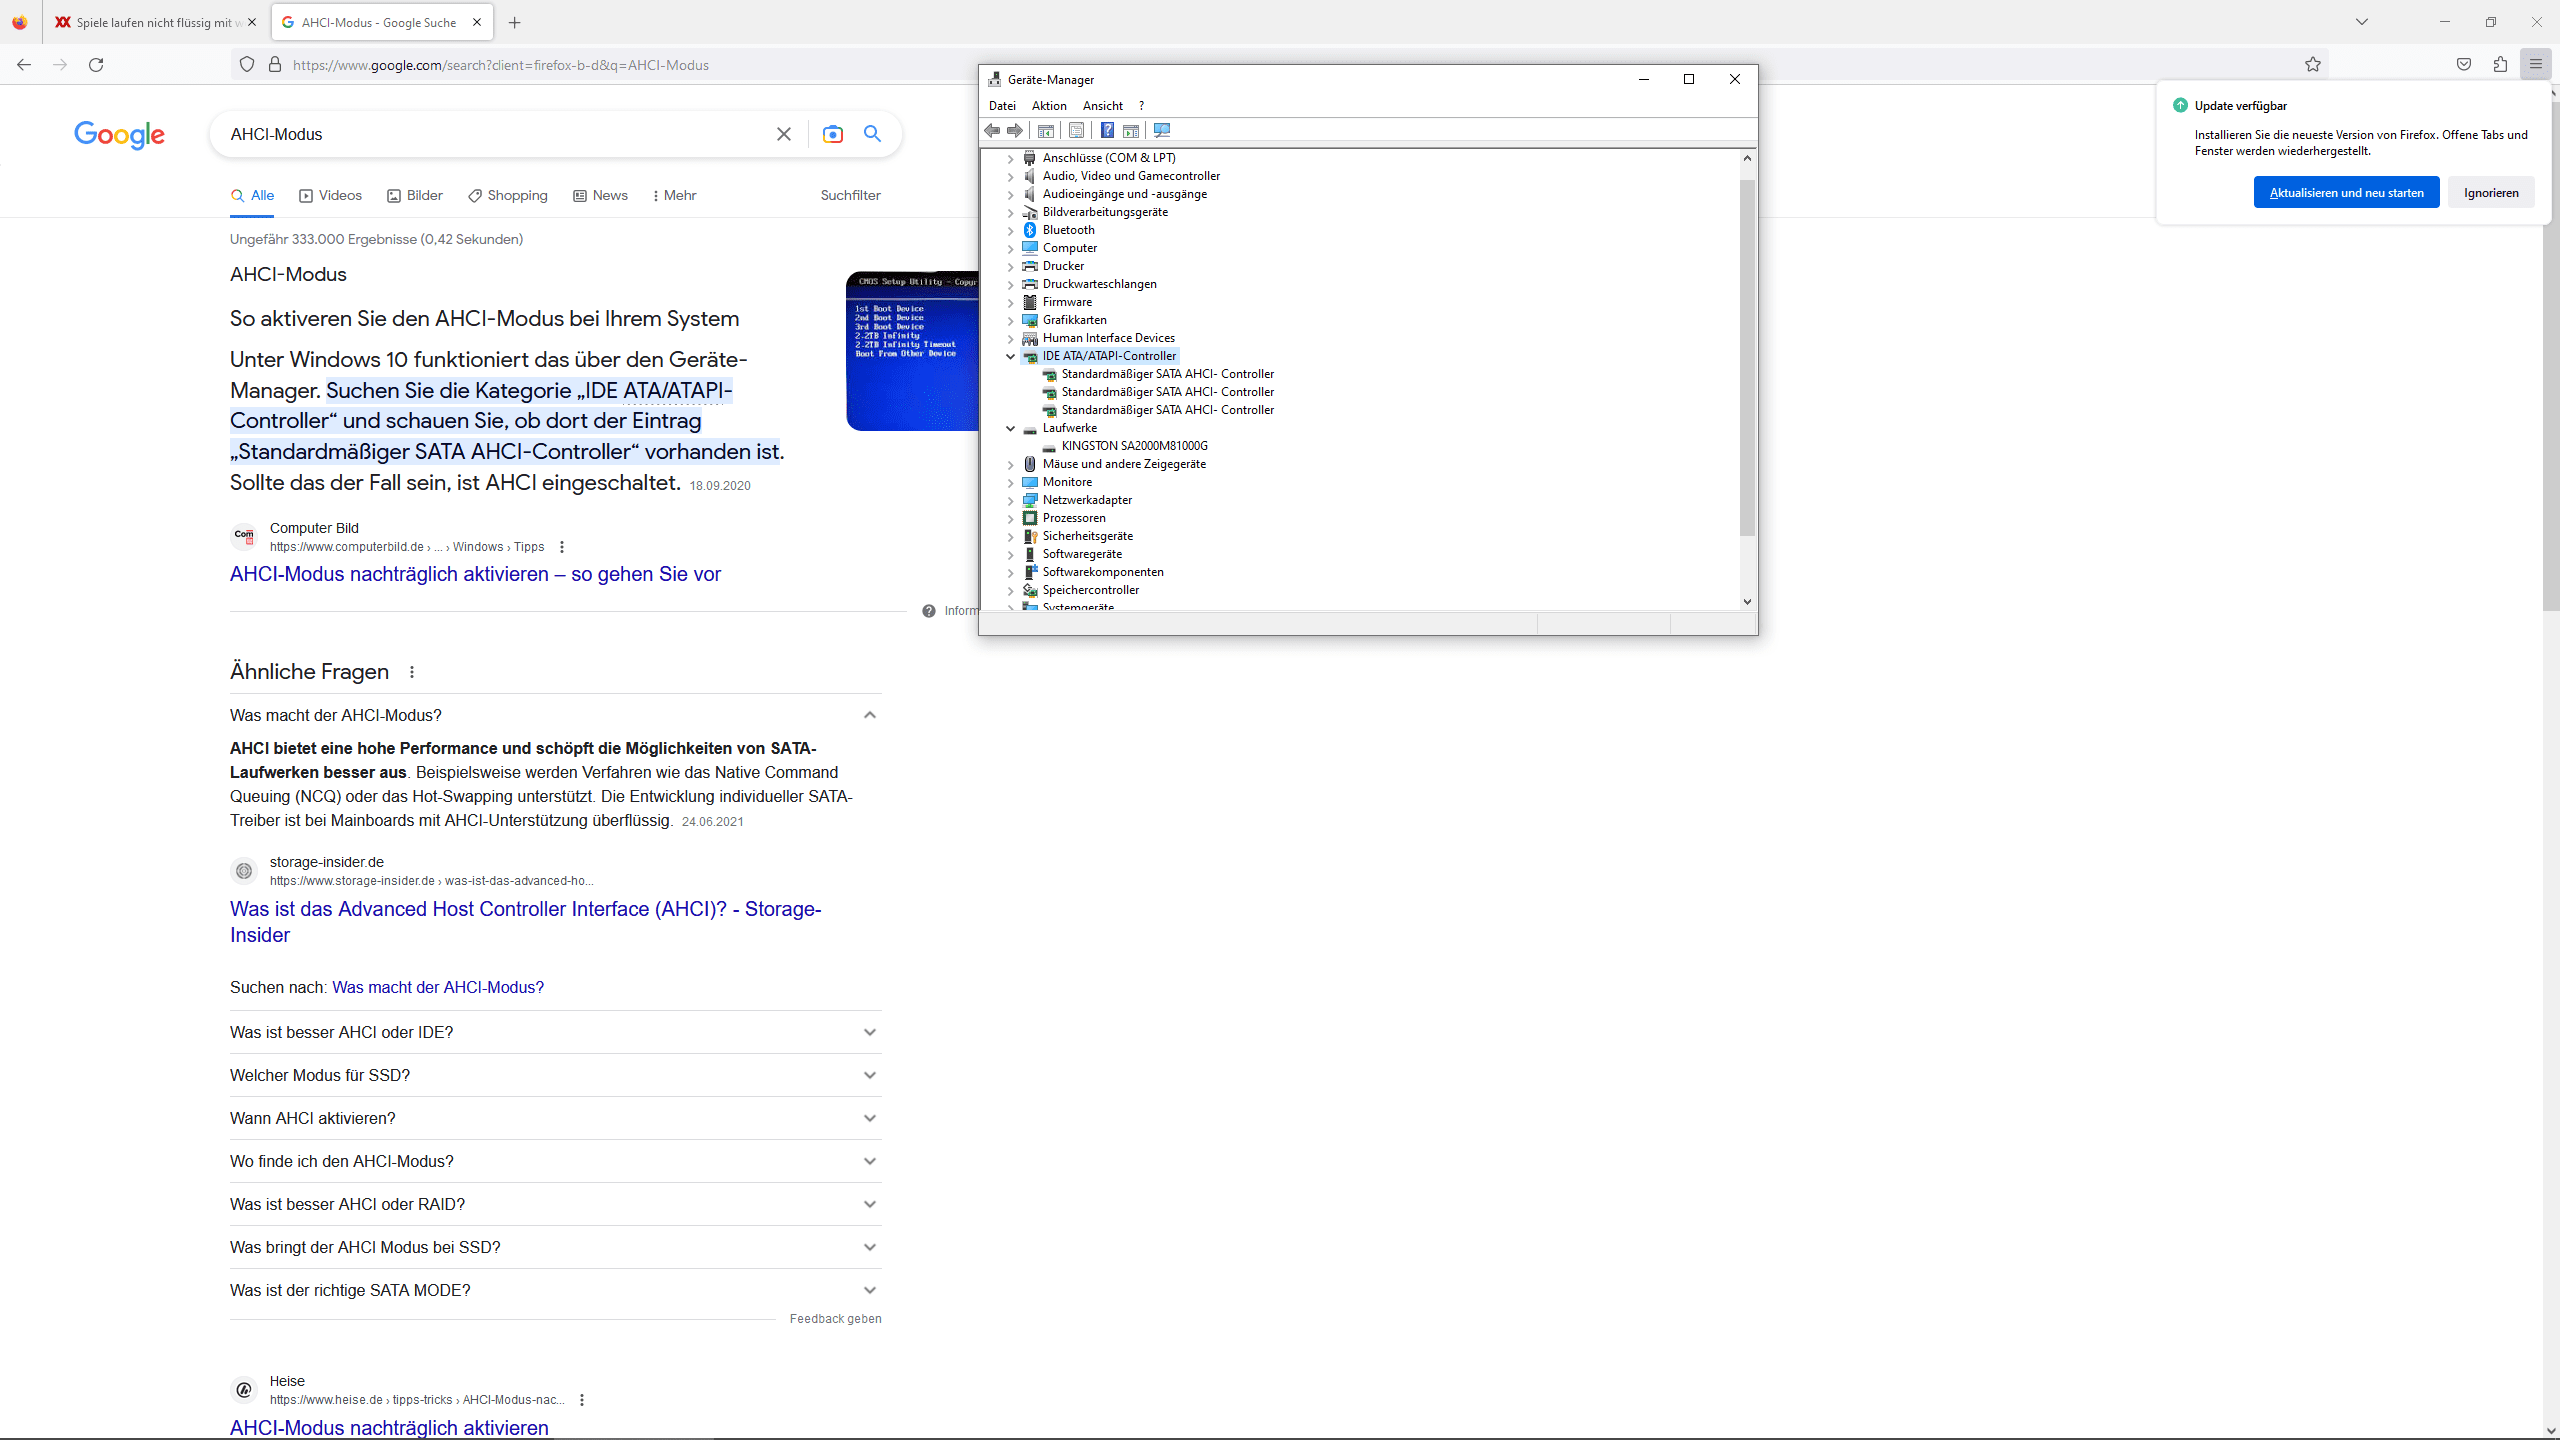Collapse IDE ATA/ATAPI-Controller node

pyautogui.click(x=1010, y=356)
